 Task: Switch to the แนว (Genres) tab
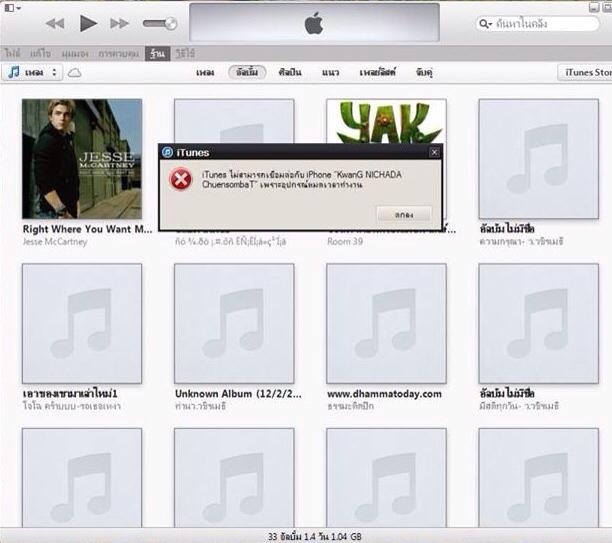point(331,73)
